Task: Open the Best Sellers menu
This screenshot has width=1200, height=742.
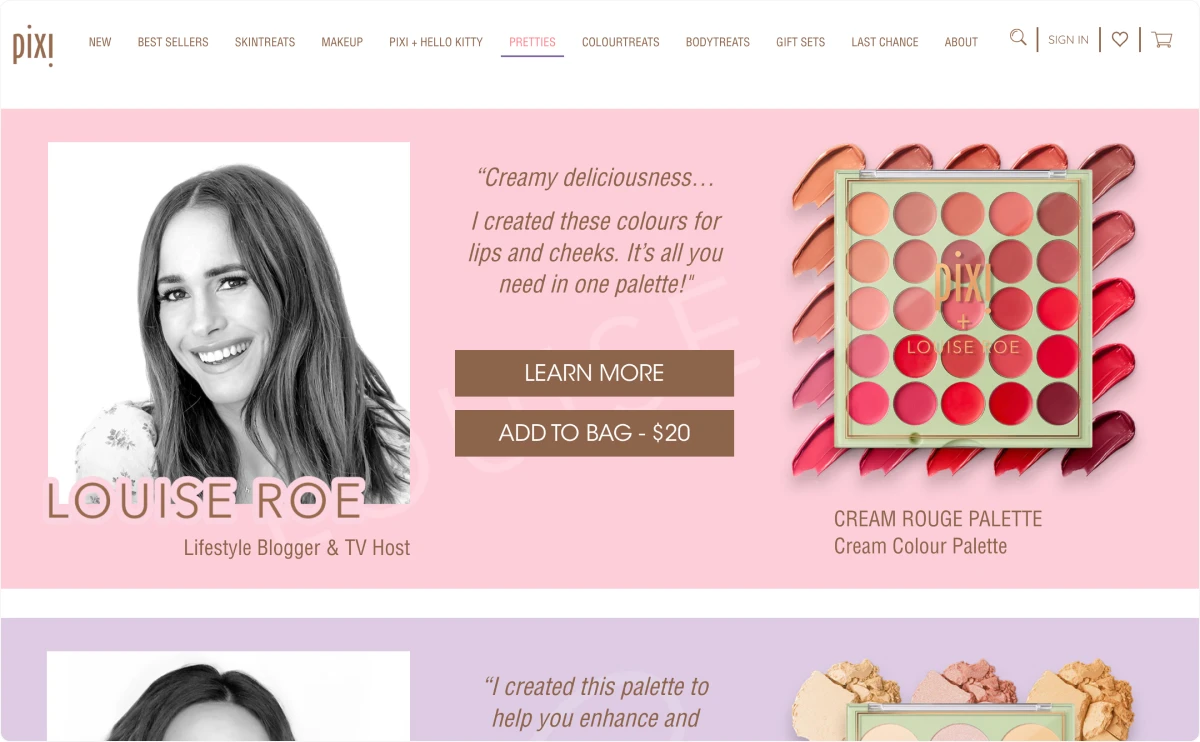Action: 173,42
